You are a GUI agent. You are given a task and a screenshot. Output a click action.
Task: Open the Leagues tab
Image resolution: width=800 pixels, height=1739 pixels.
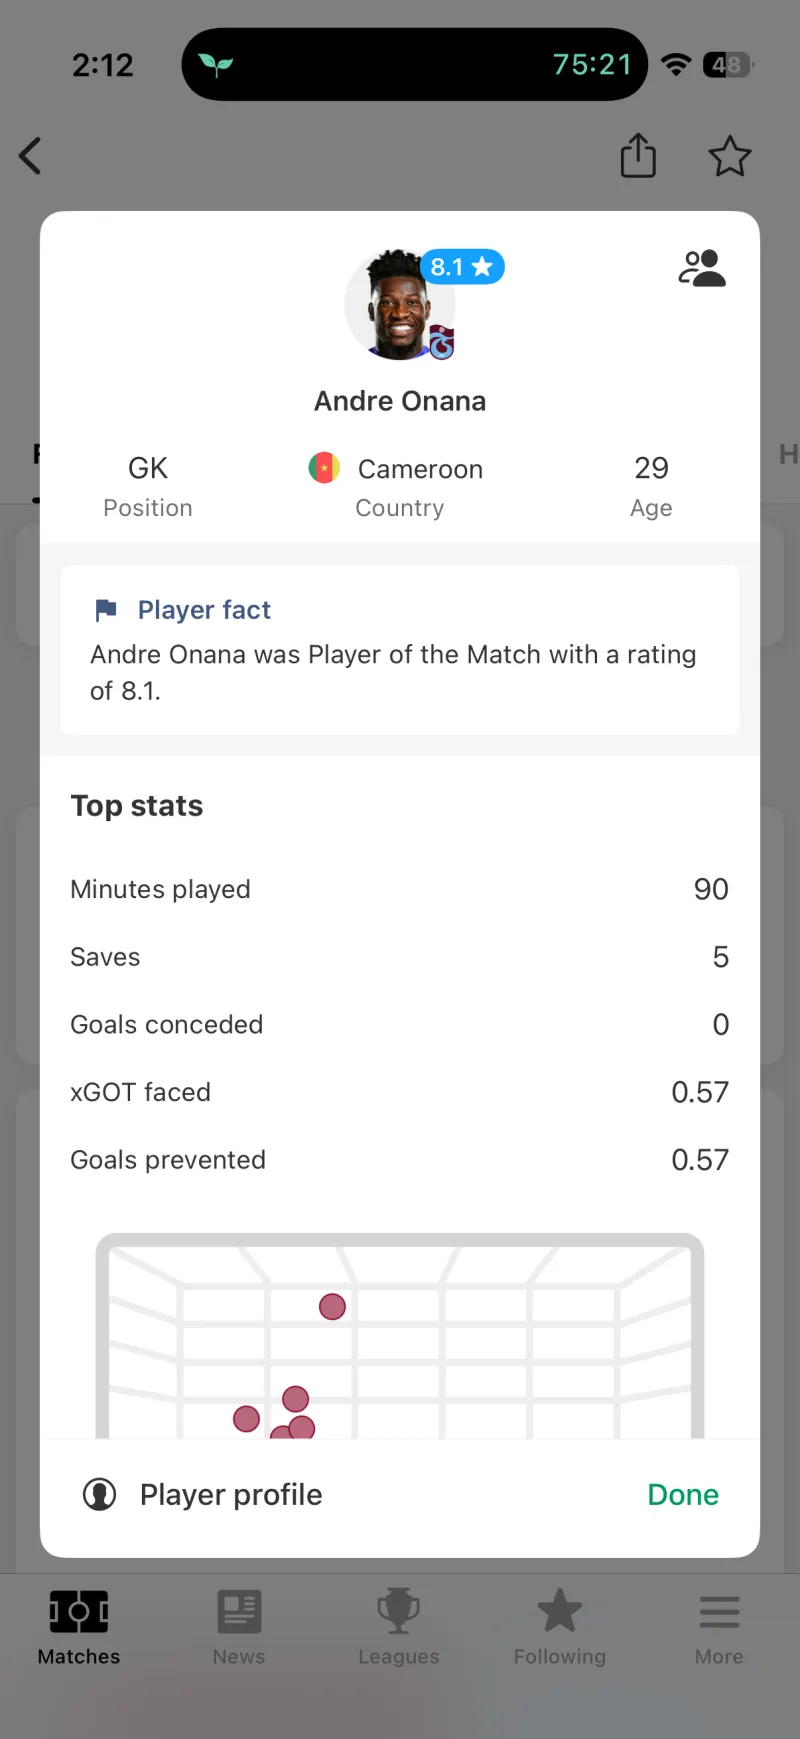coord(399,1627)
